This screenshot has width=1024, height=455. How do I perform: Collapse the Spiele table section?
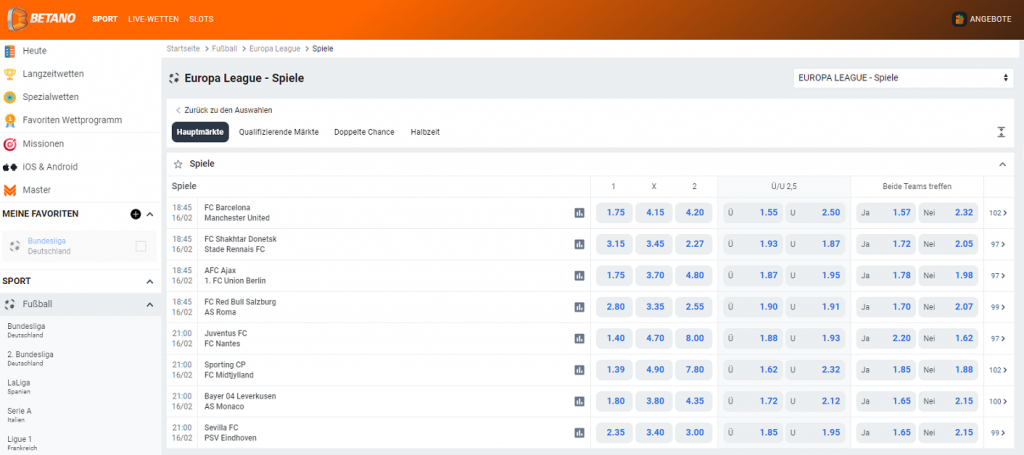1002,165
